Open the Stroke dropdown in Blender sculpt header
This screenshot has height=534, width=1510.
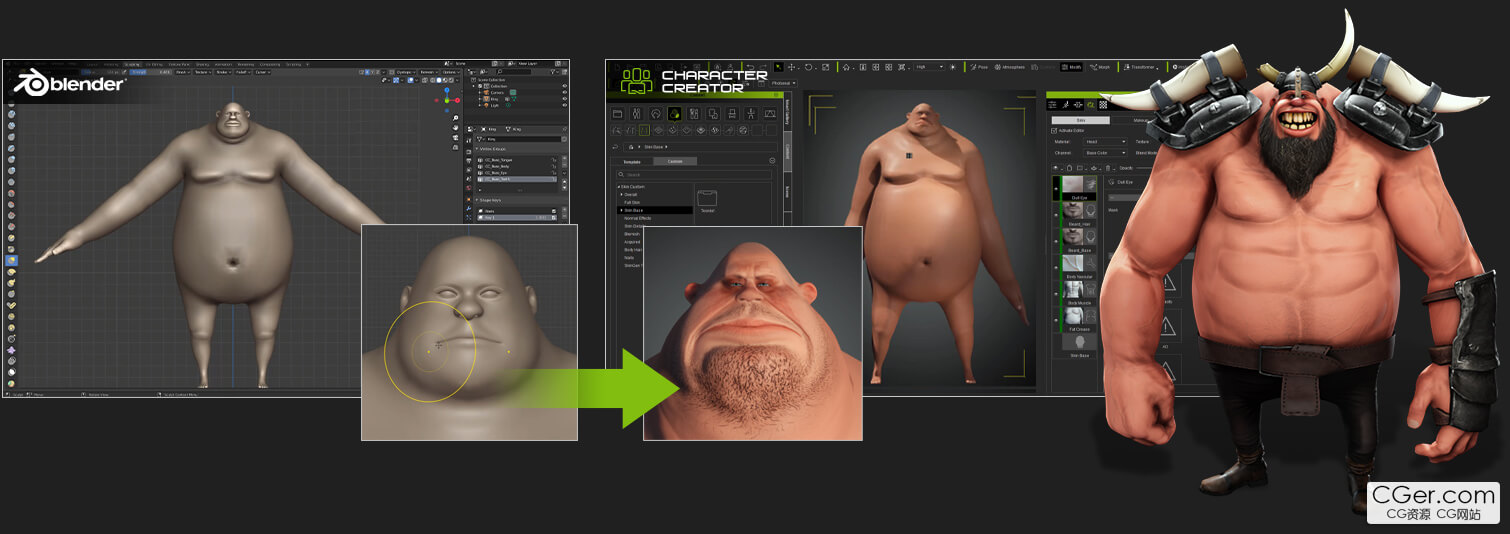223,72
